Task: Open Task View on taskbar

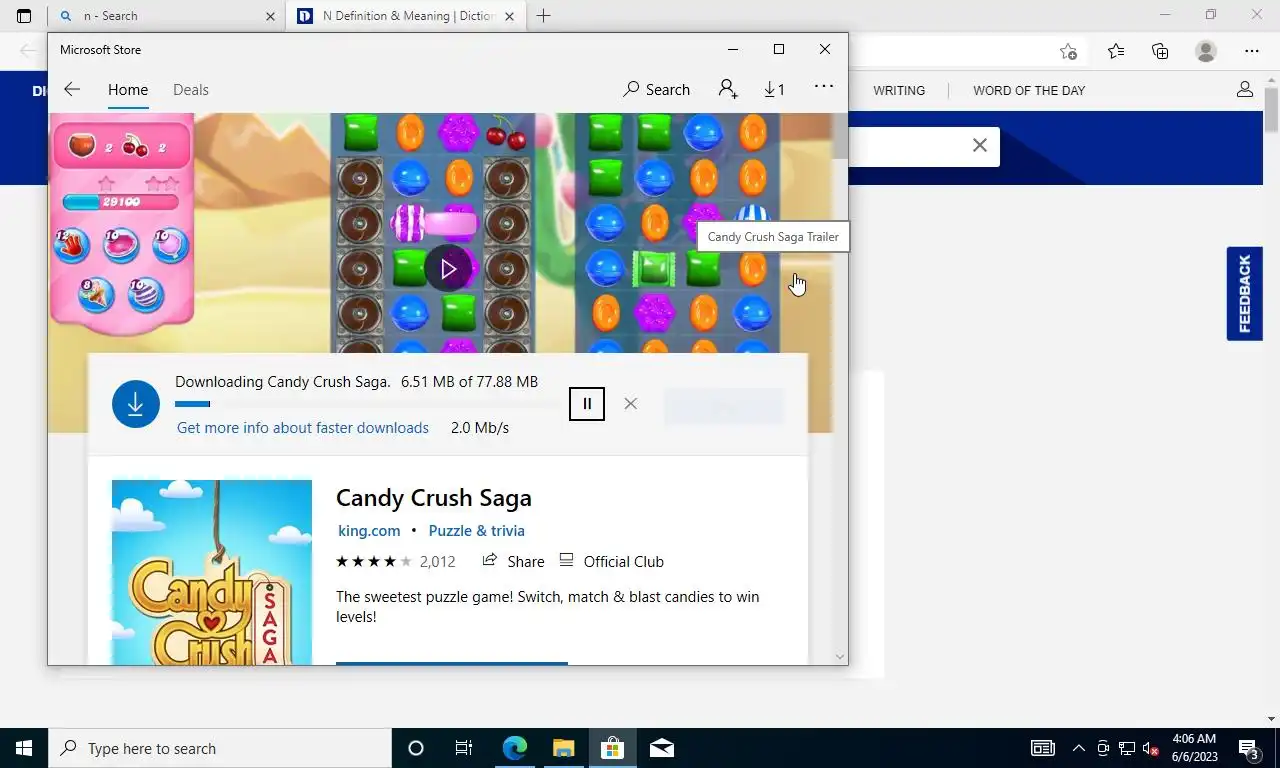Action: tap(464, 748)
